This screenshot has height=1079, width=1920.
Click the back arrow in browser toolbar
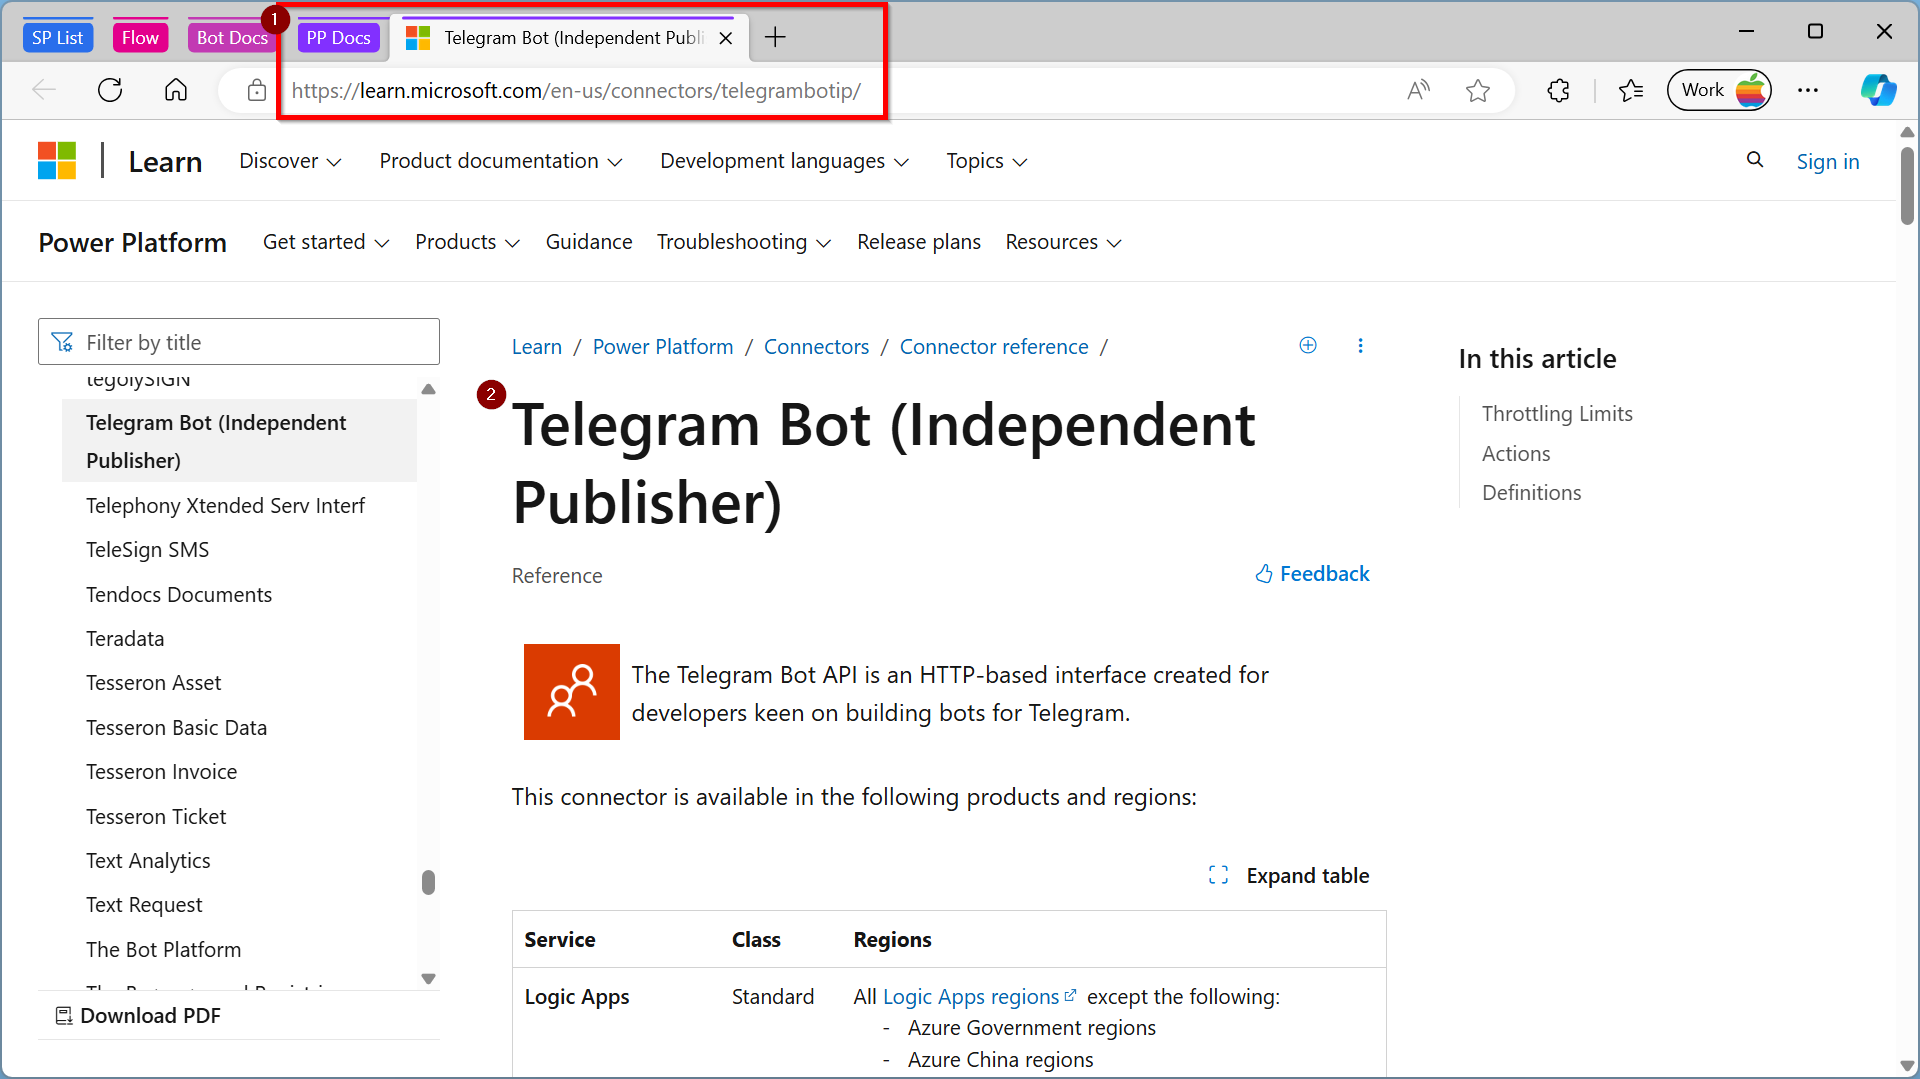pos(44,91)
